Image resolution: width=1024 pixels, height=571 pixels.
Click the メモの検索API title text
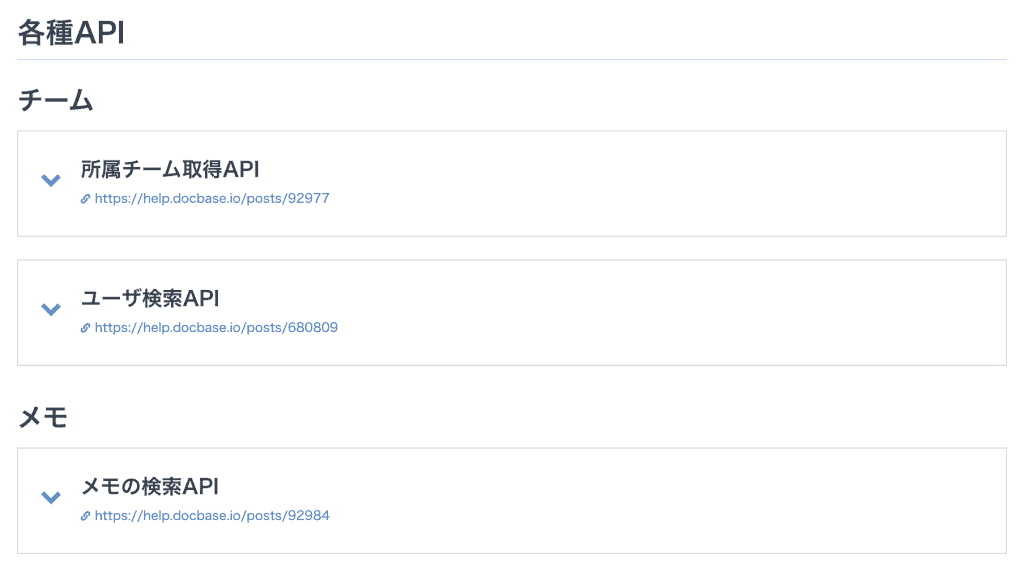(150, 486)
